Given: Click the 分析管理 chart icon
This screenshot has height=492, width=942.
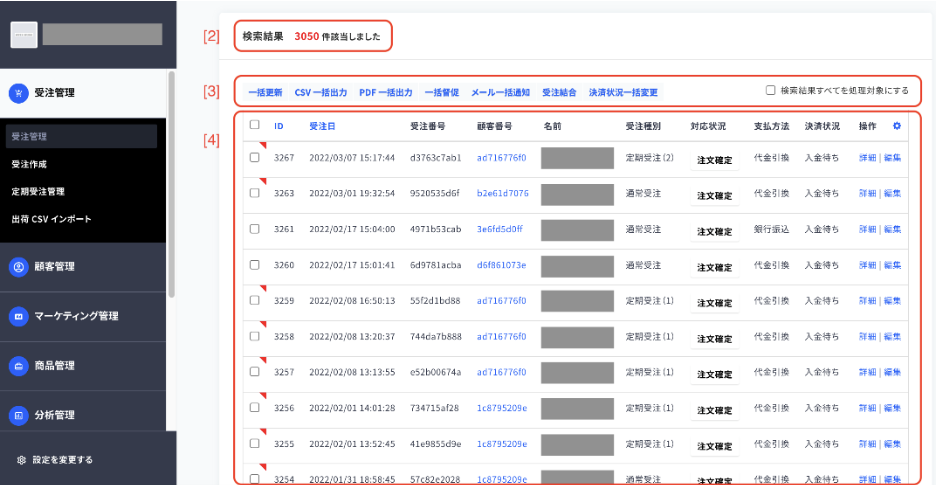Looking at the screenshot, I should [x=19, y=416].
